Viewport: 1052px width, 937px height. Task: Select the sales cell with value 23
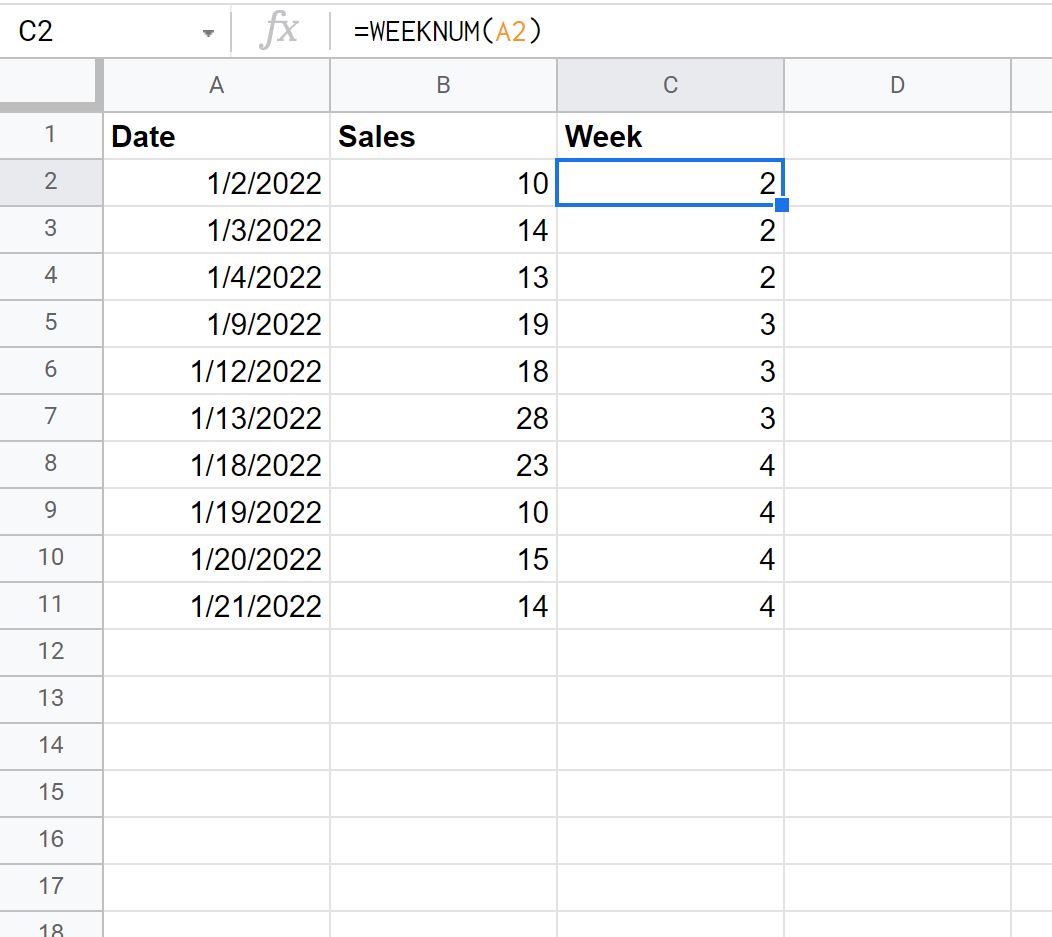tap(443, 464)
